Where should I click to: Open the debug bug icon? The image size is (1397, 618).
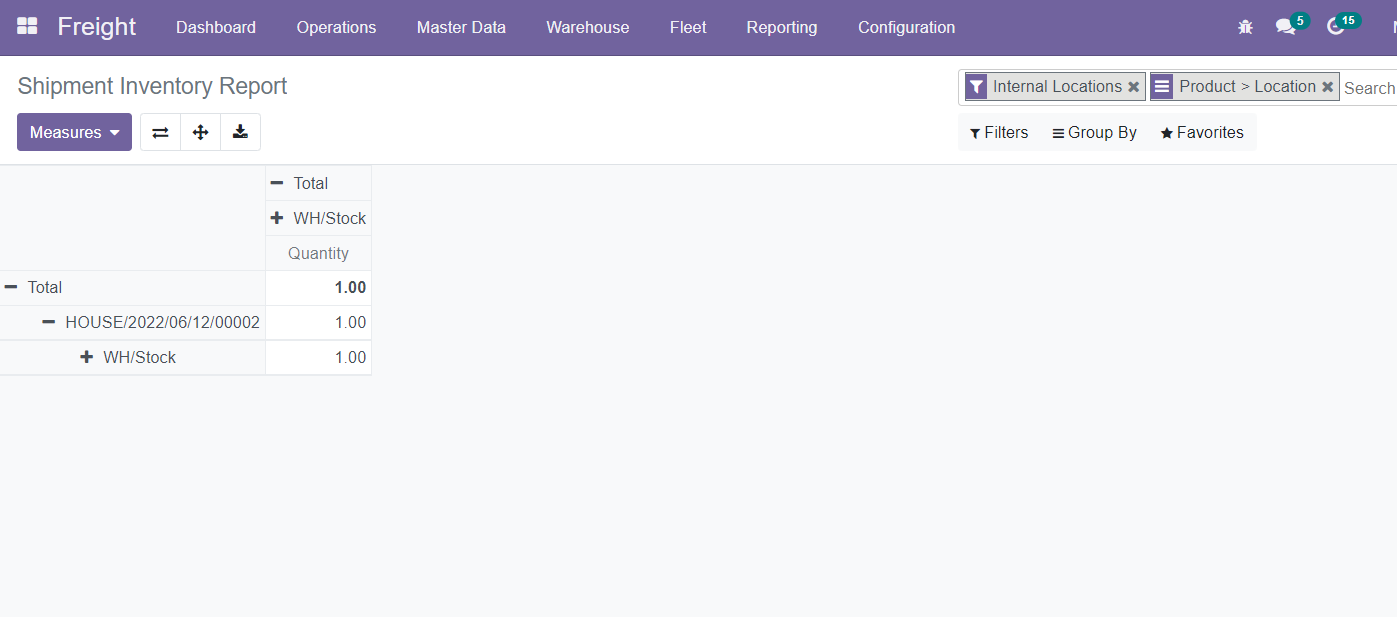1245,27
